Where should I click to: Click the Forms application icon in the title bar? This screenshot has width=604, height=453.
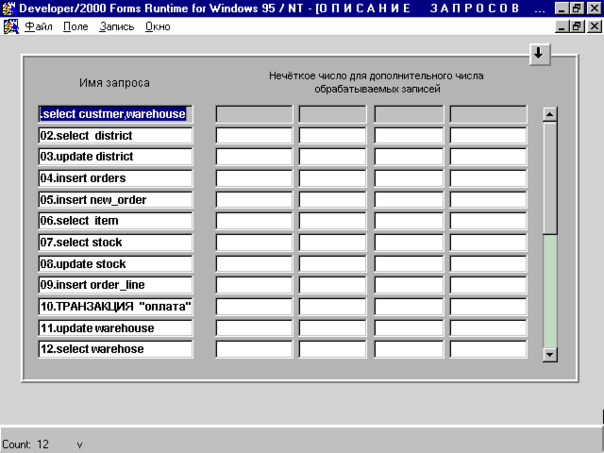pyautogui.click(x=8, y=8)
